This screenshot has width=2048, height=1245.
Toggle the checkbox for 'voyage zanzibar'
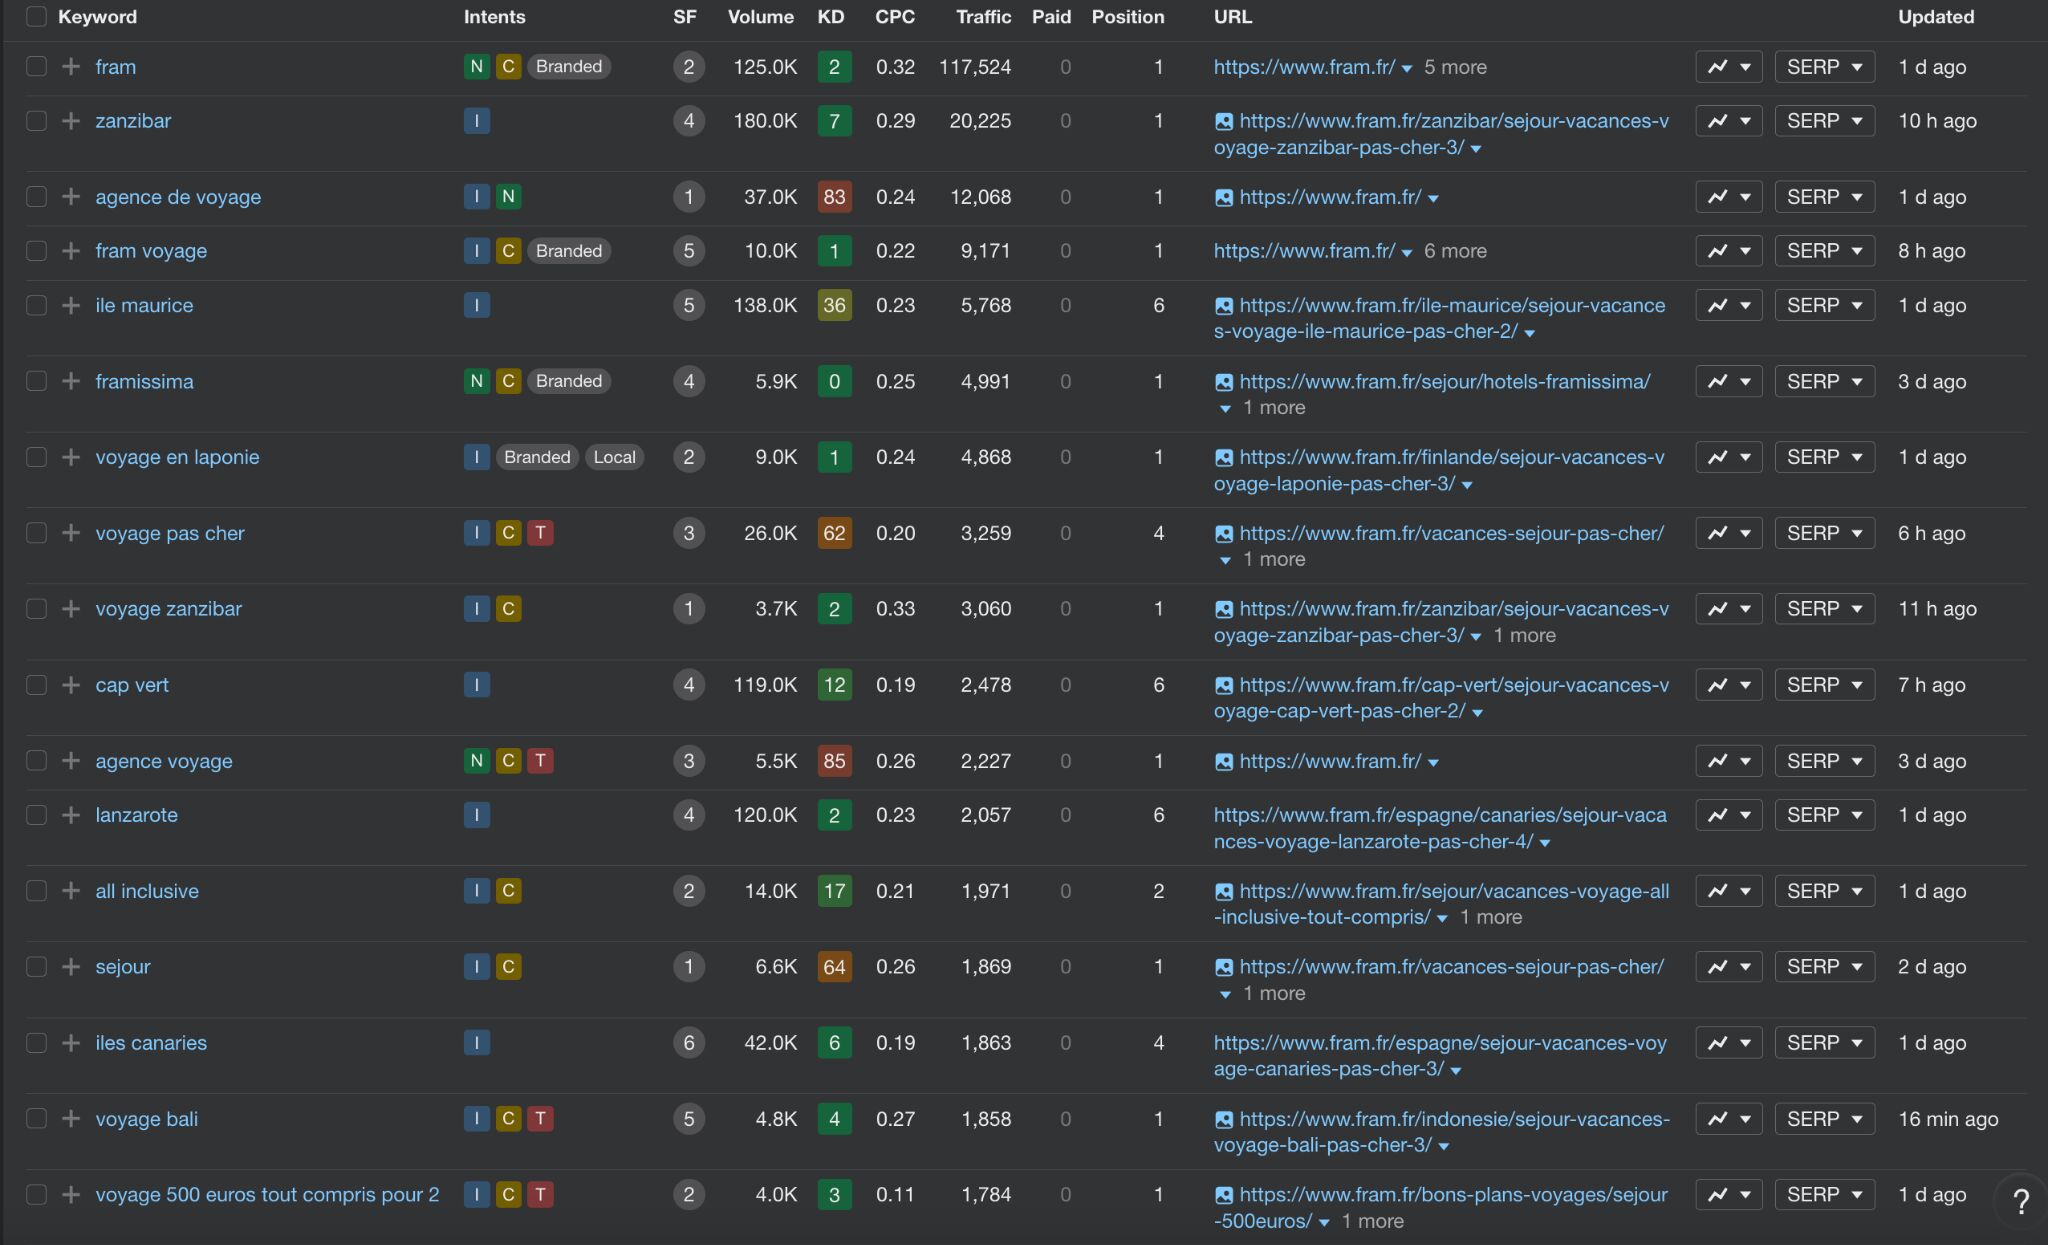(38, 607)
